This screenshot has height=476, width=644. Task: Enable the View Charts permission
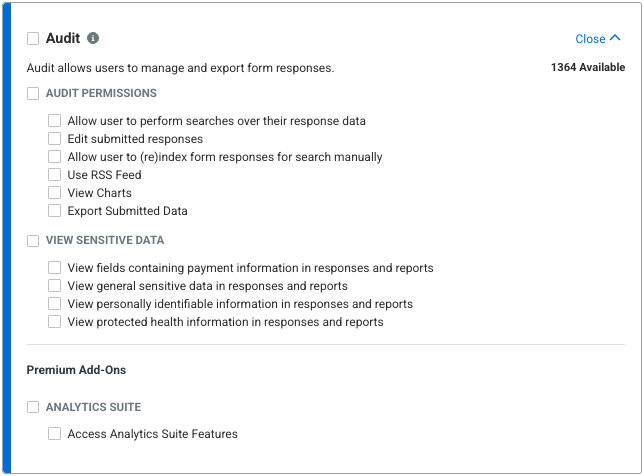55,193
